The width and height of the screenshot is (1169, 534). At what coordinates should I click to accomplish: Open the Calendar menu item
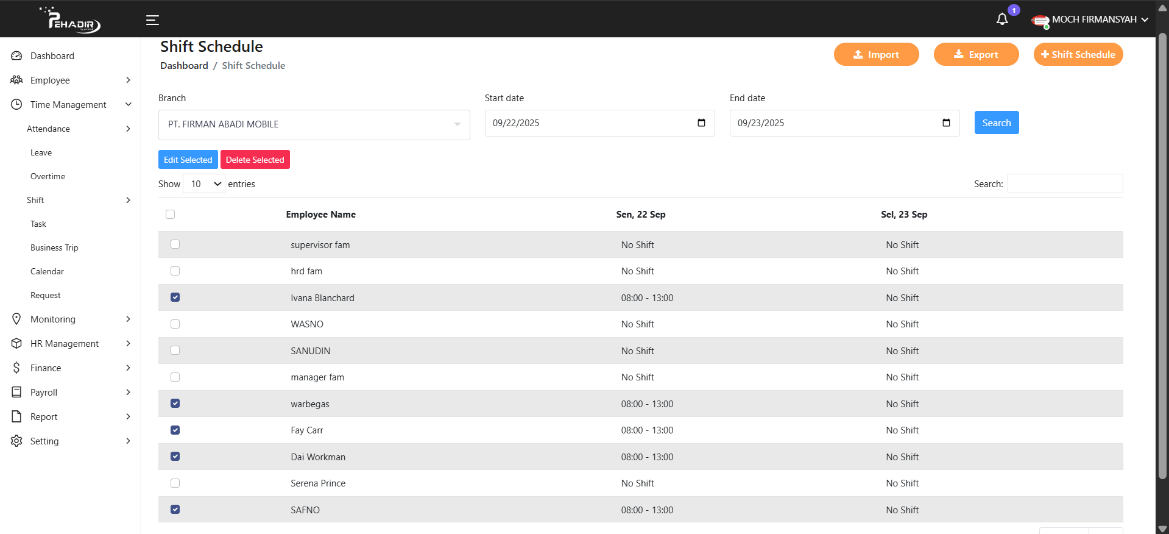[47, 271]
